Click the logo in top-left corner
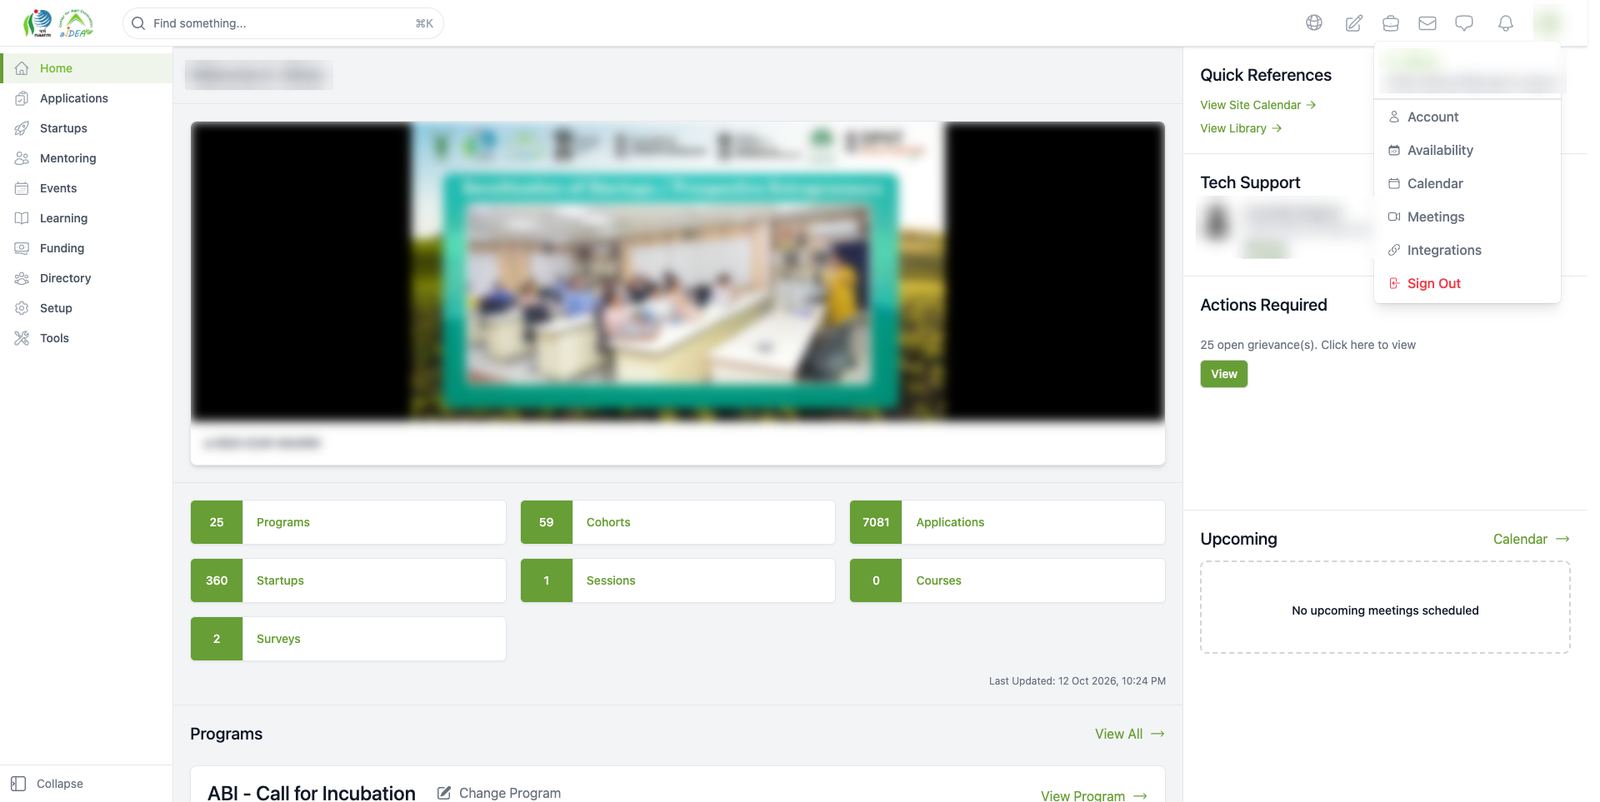Image resolution: width=1600 pixels, height=802 pixels. tap(58, 23)
